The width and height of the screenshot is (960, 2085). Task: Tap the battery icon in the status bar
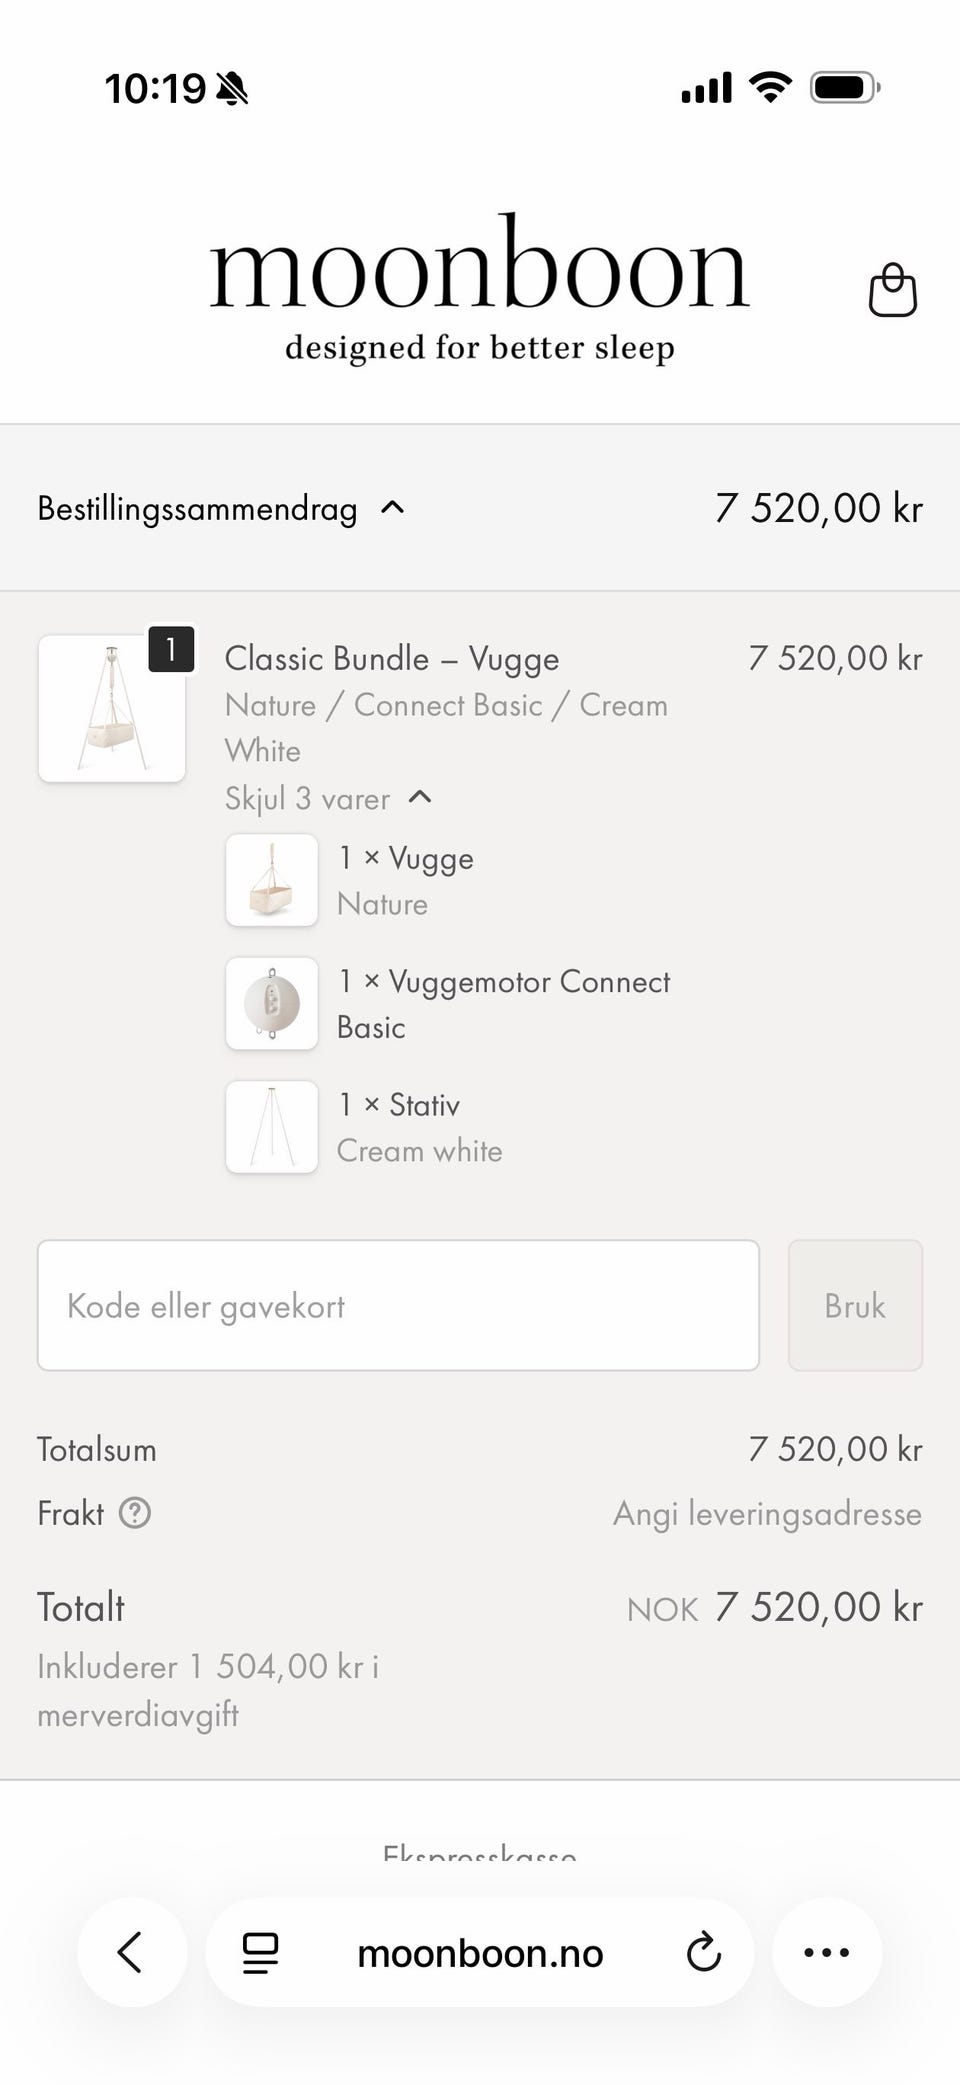click(845, 88)
